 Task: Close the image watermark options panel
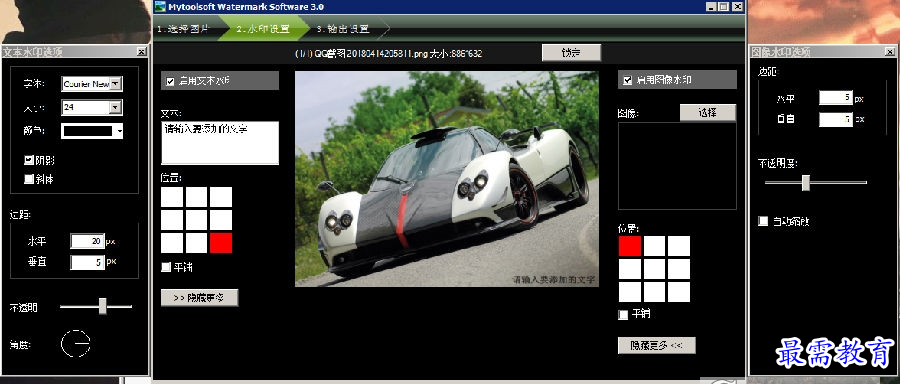891,52
